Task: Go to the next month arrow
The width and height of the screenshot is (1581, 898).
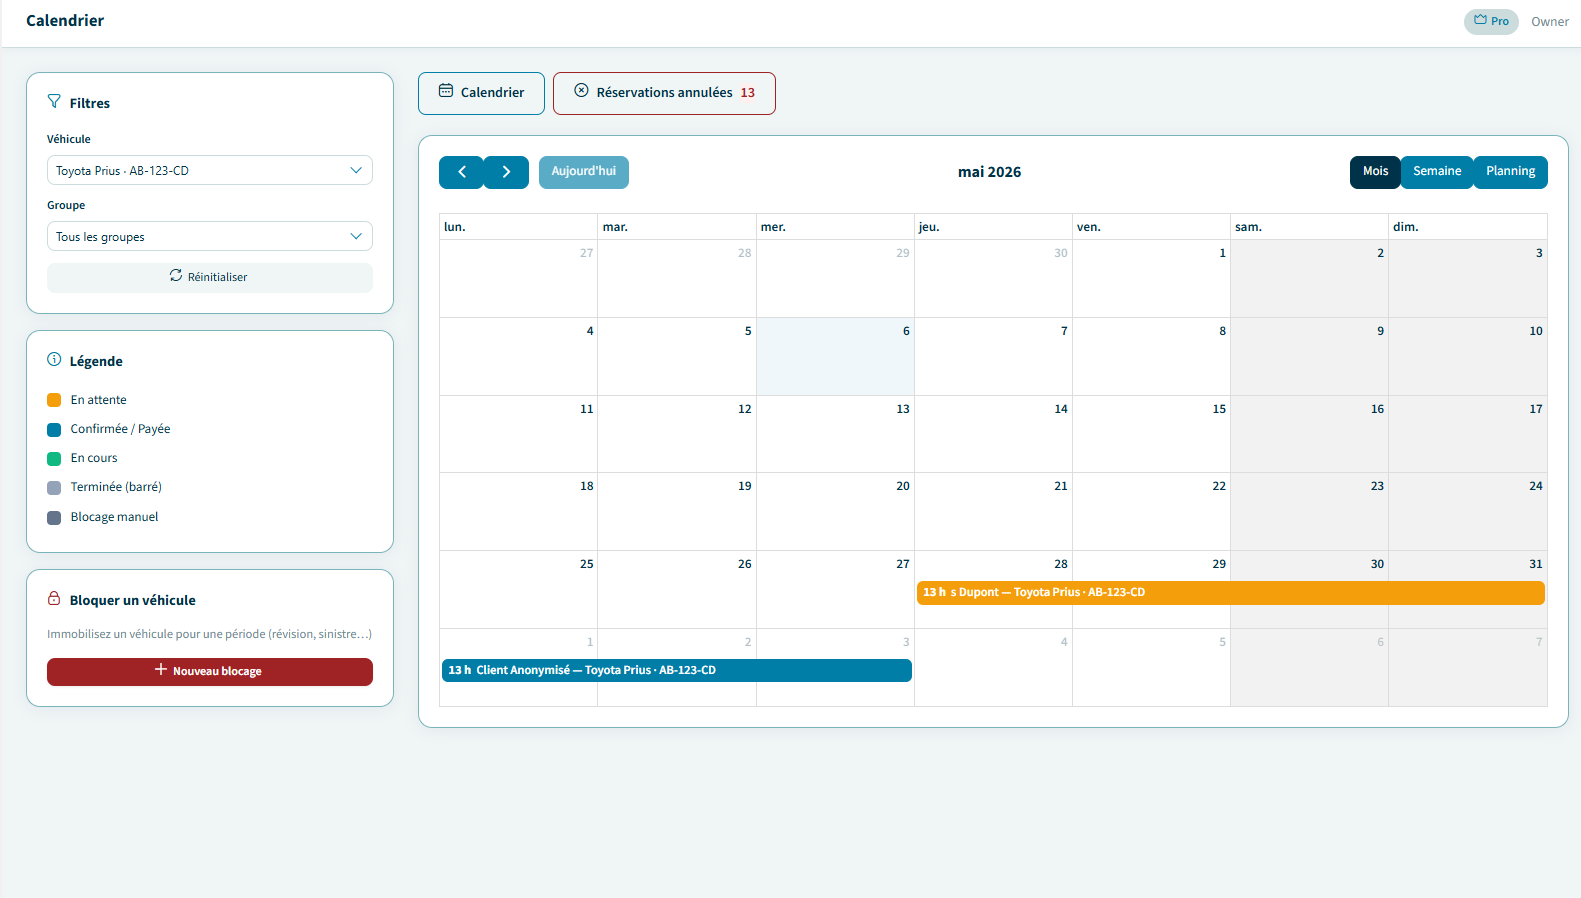Action: [506, 172]
